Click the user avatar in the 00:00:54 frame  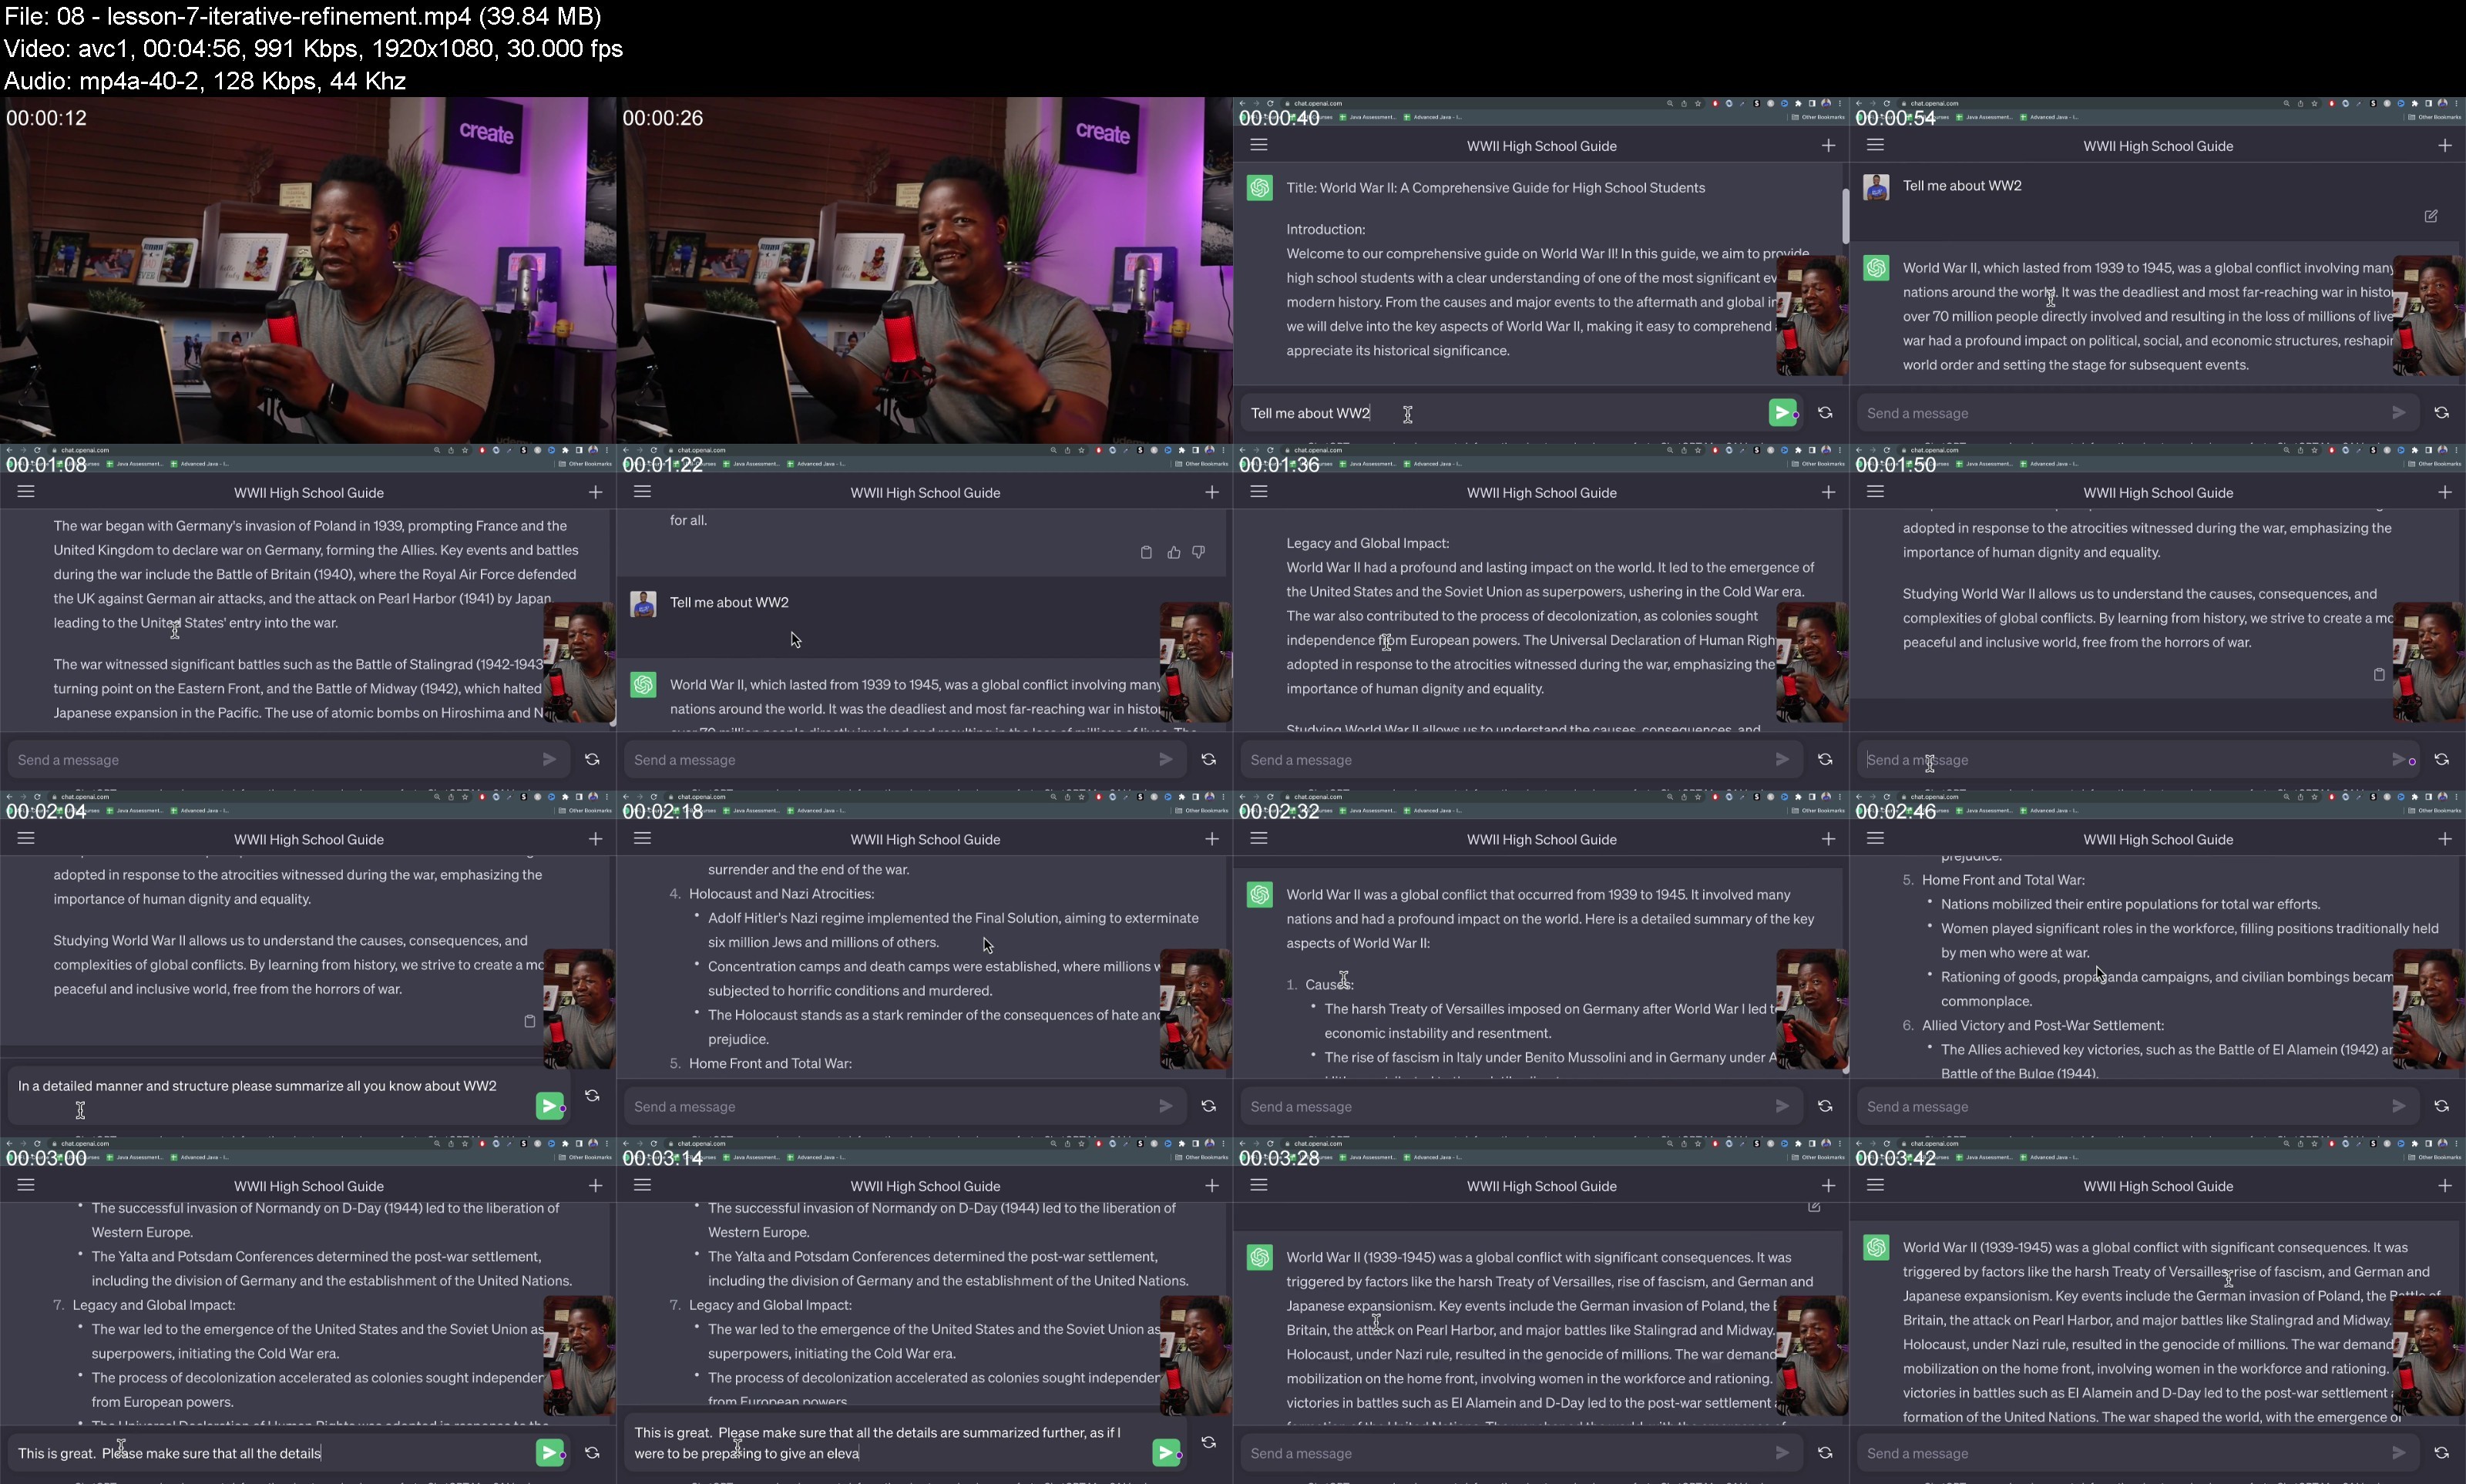(1876, 187)
